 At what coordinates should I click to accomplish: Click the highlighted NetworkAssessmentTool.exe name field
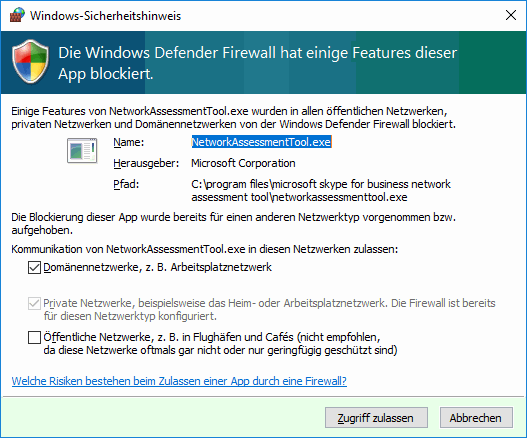[x=261, y=142]
